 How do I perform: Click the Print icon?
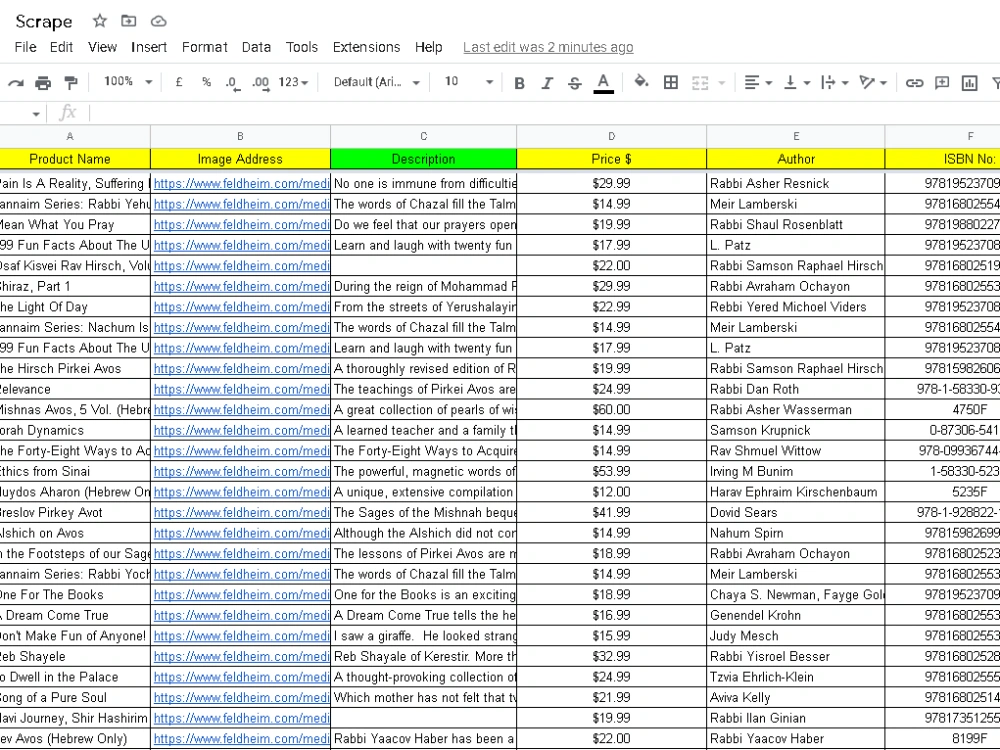43,82
